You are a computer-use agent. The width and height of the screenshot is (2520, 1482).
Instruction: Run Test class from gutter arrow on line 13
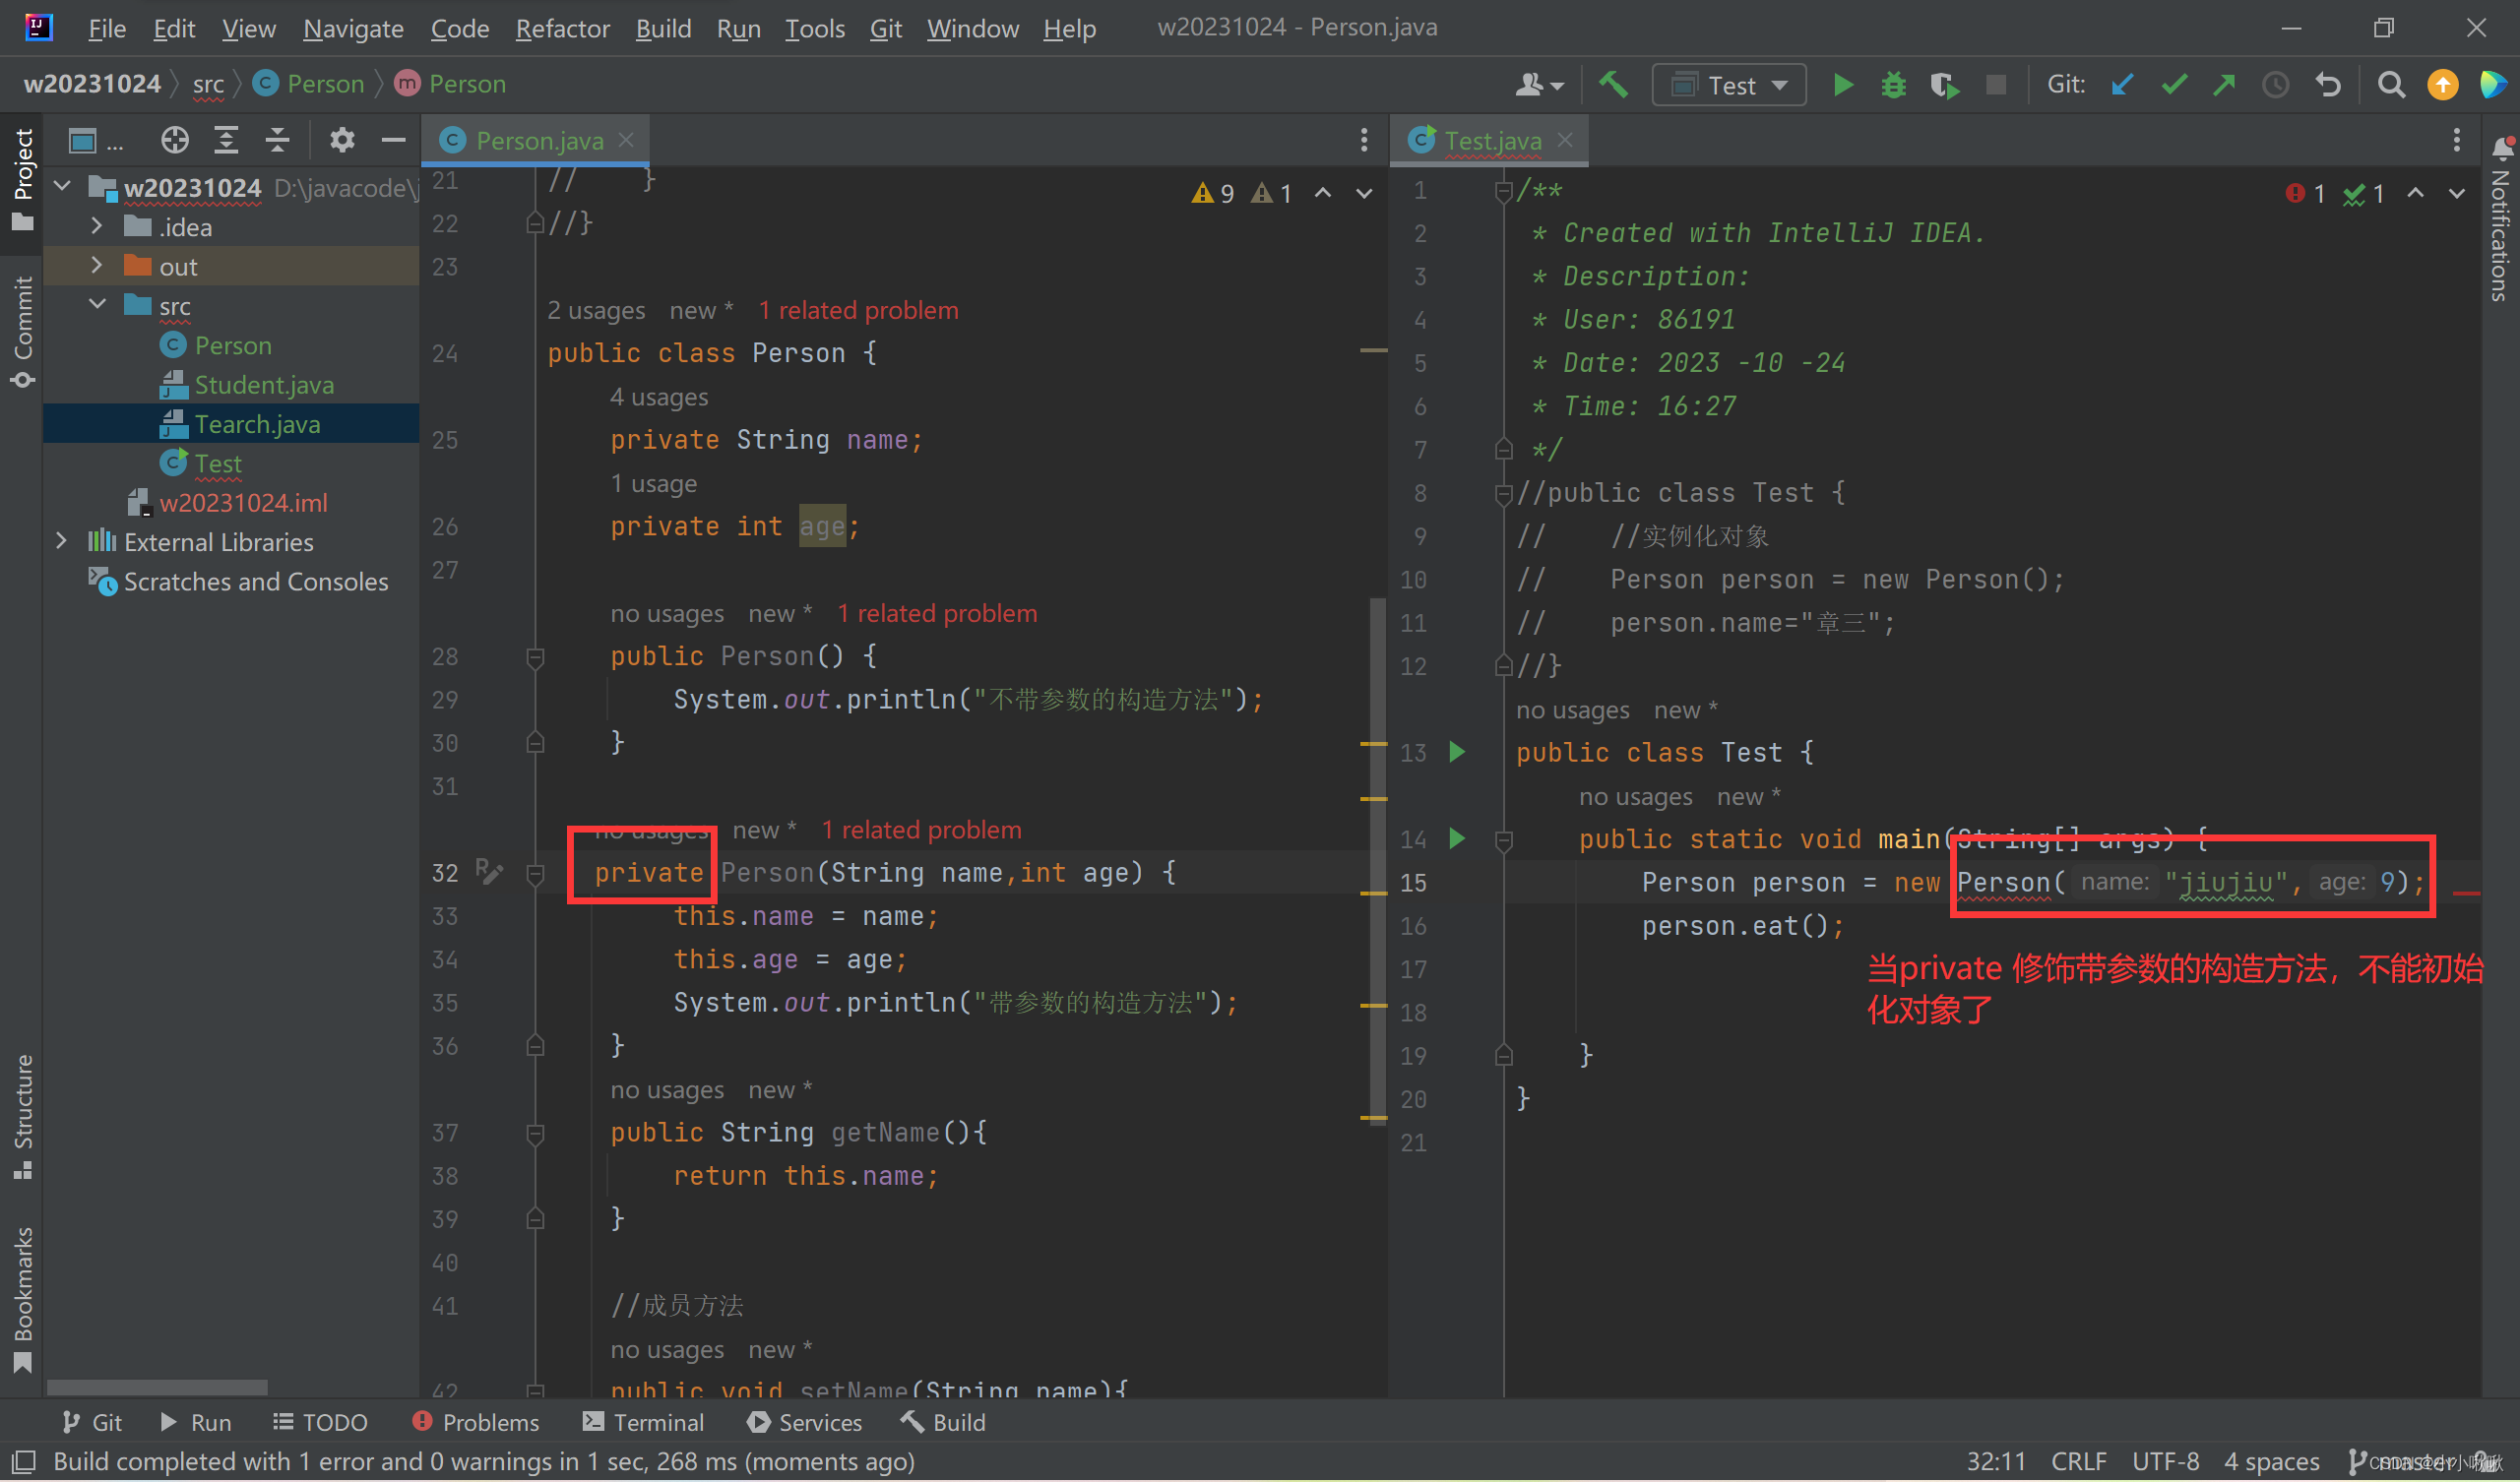pos(1457,752)
